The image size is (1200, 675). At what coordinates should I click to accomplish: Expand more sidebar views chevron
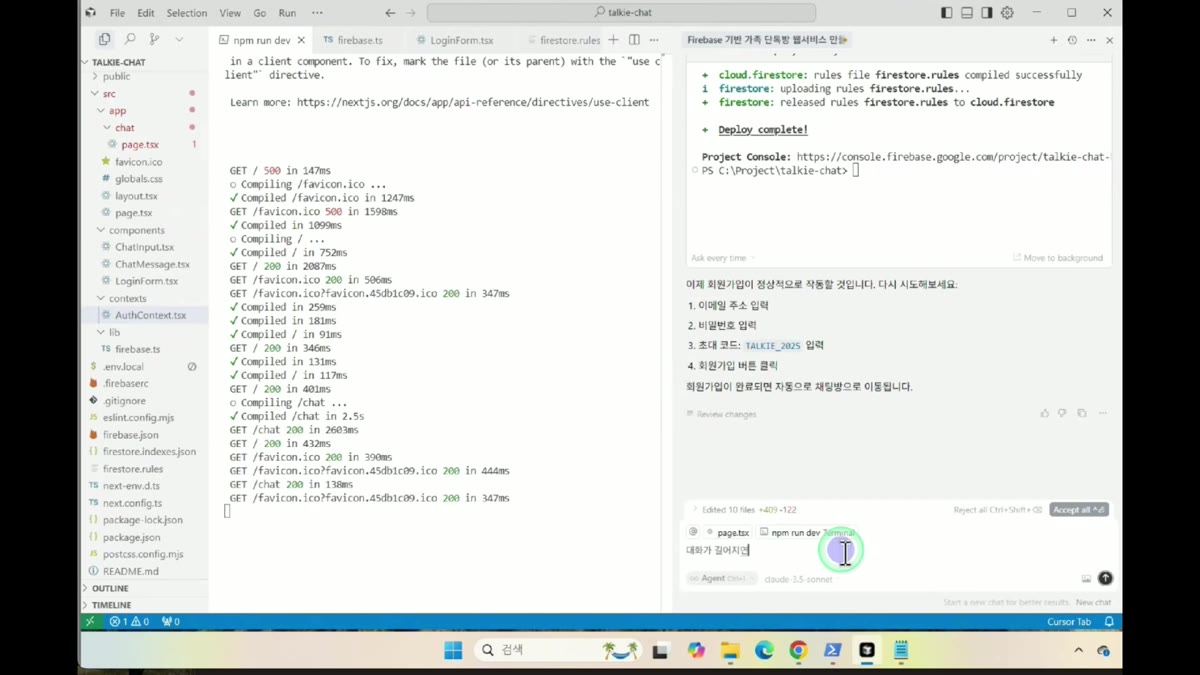pyautogui.click(x=179, y=39)
